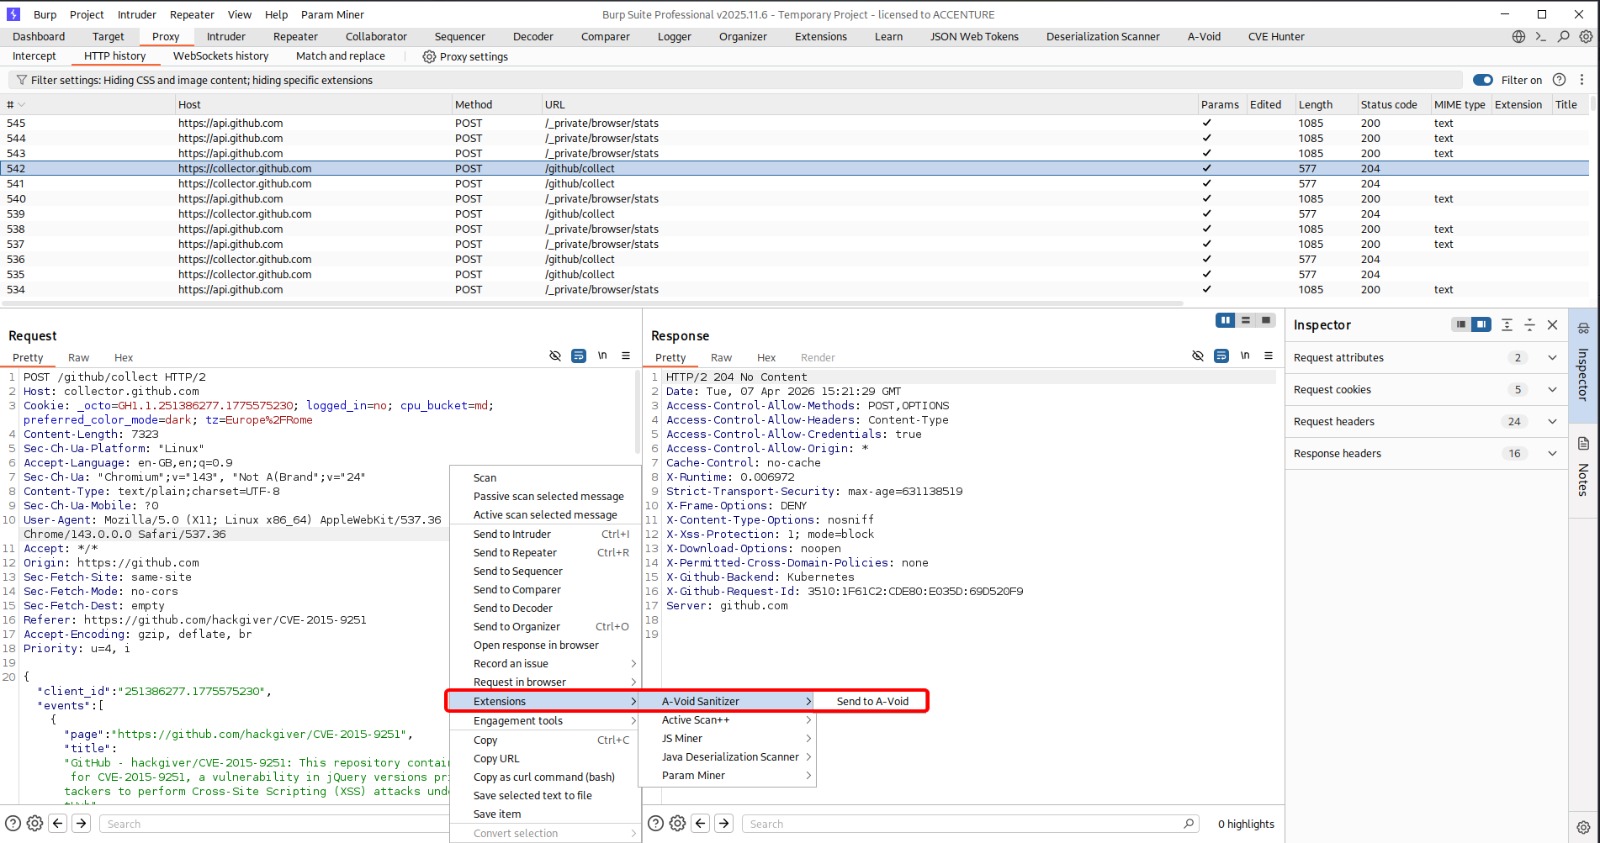Choose Send to A-Void
The image size is (1600, 843).
pos(872,701)
